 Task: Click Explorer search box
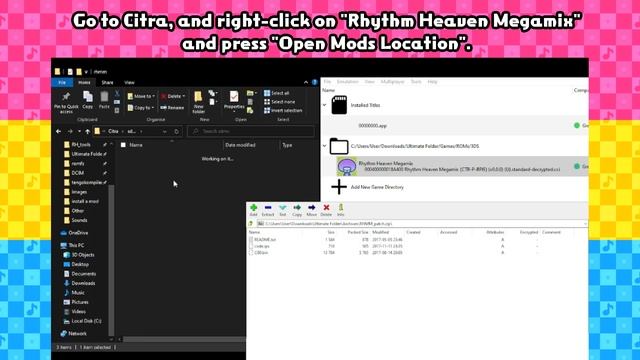tap(251, 131)
